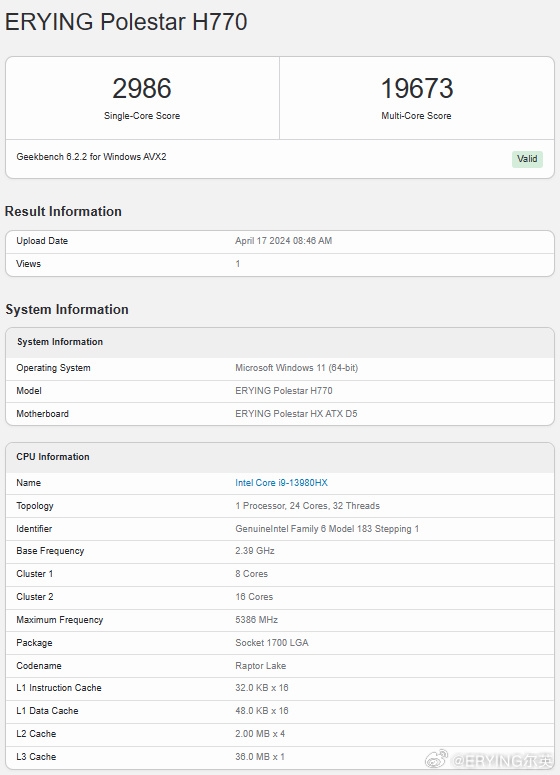Click the L3 Cache label
The width and height of the screenshot is (560, 775).
(36, 757)
